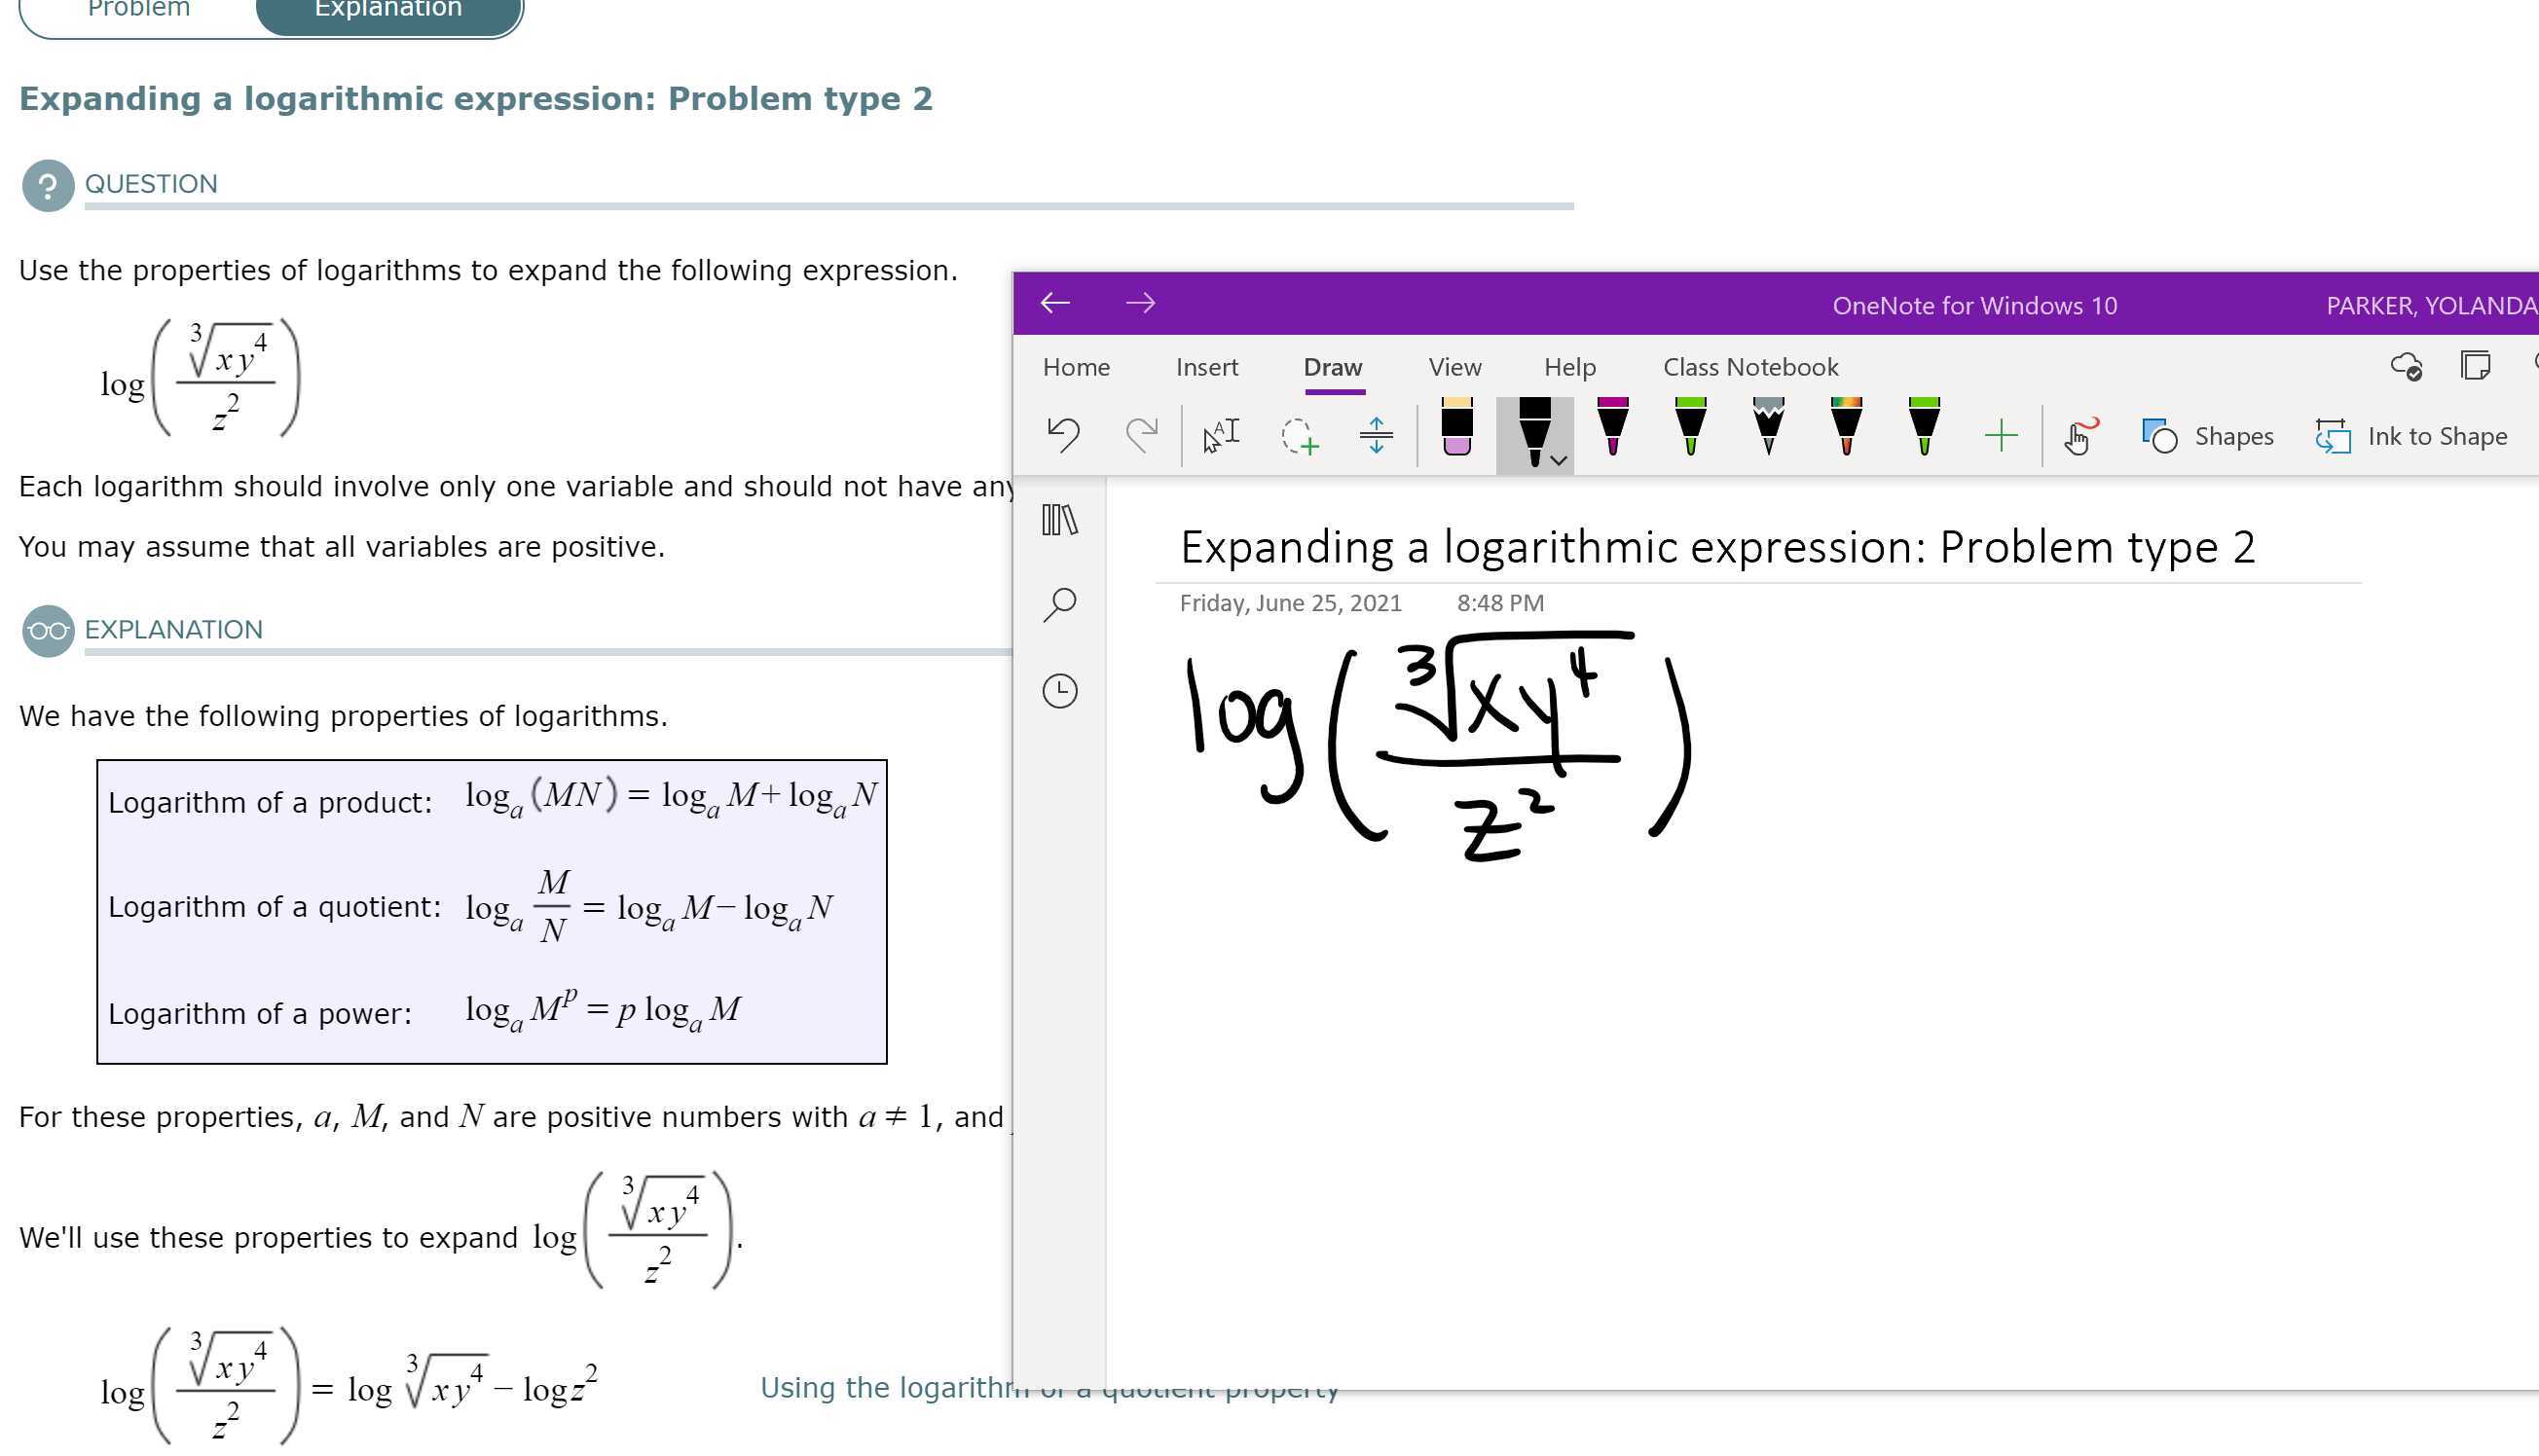Expand the selected black pen's options chevron
The height and width of the screenshot is (1456, 2539).
click(1557, 461)
